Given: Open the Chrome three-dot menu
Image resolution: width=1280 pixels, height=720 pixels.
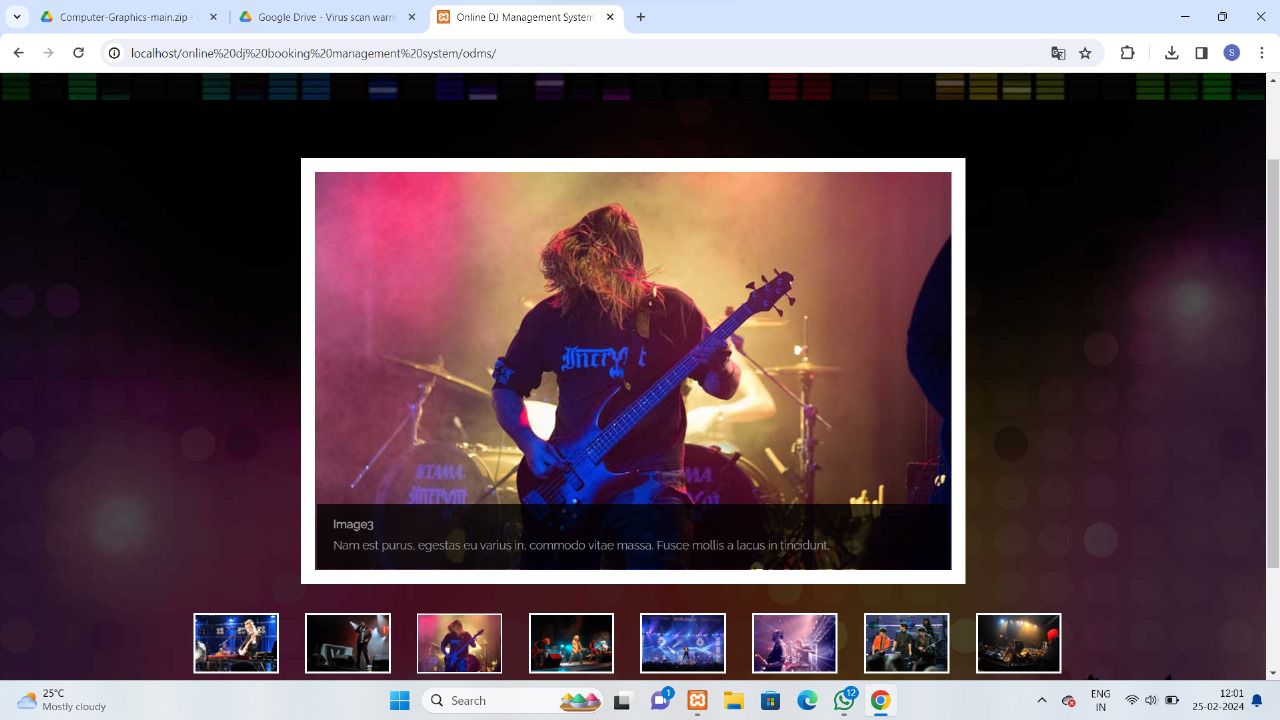Looking at the screenshot, I should [1262, 53].
